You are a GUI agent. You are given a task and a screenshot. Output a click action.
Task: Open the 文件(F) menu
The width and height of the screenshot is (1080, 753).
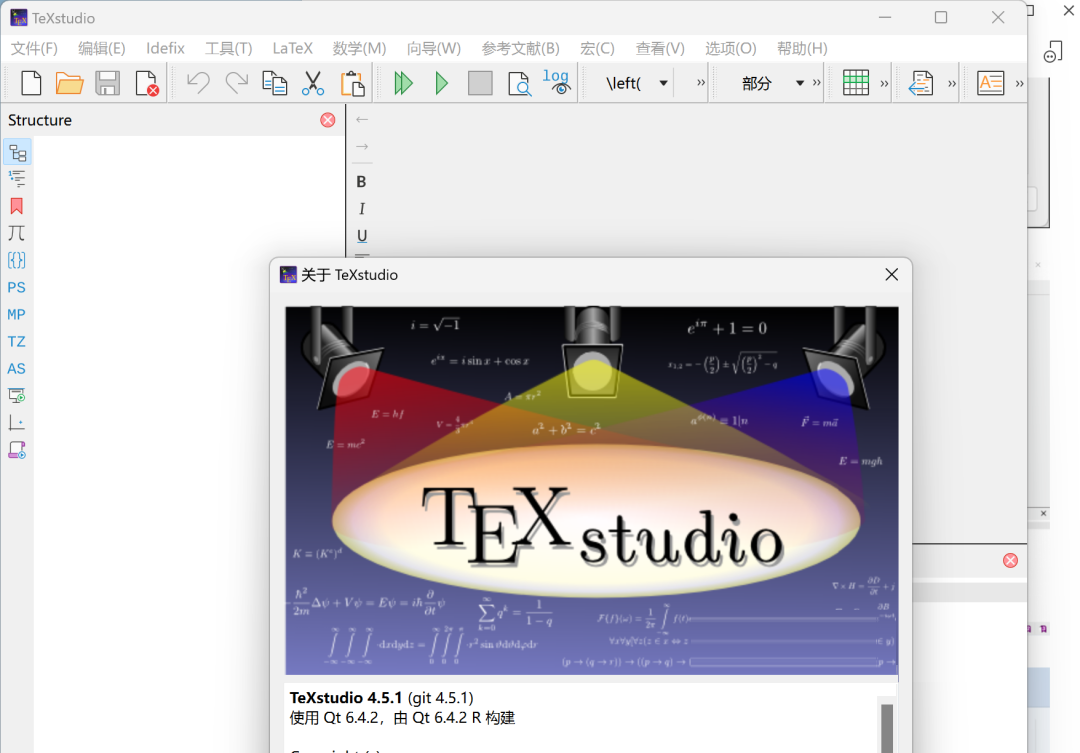pyautogui.click(x=34, y=48)
